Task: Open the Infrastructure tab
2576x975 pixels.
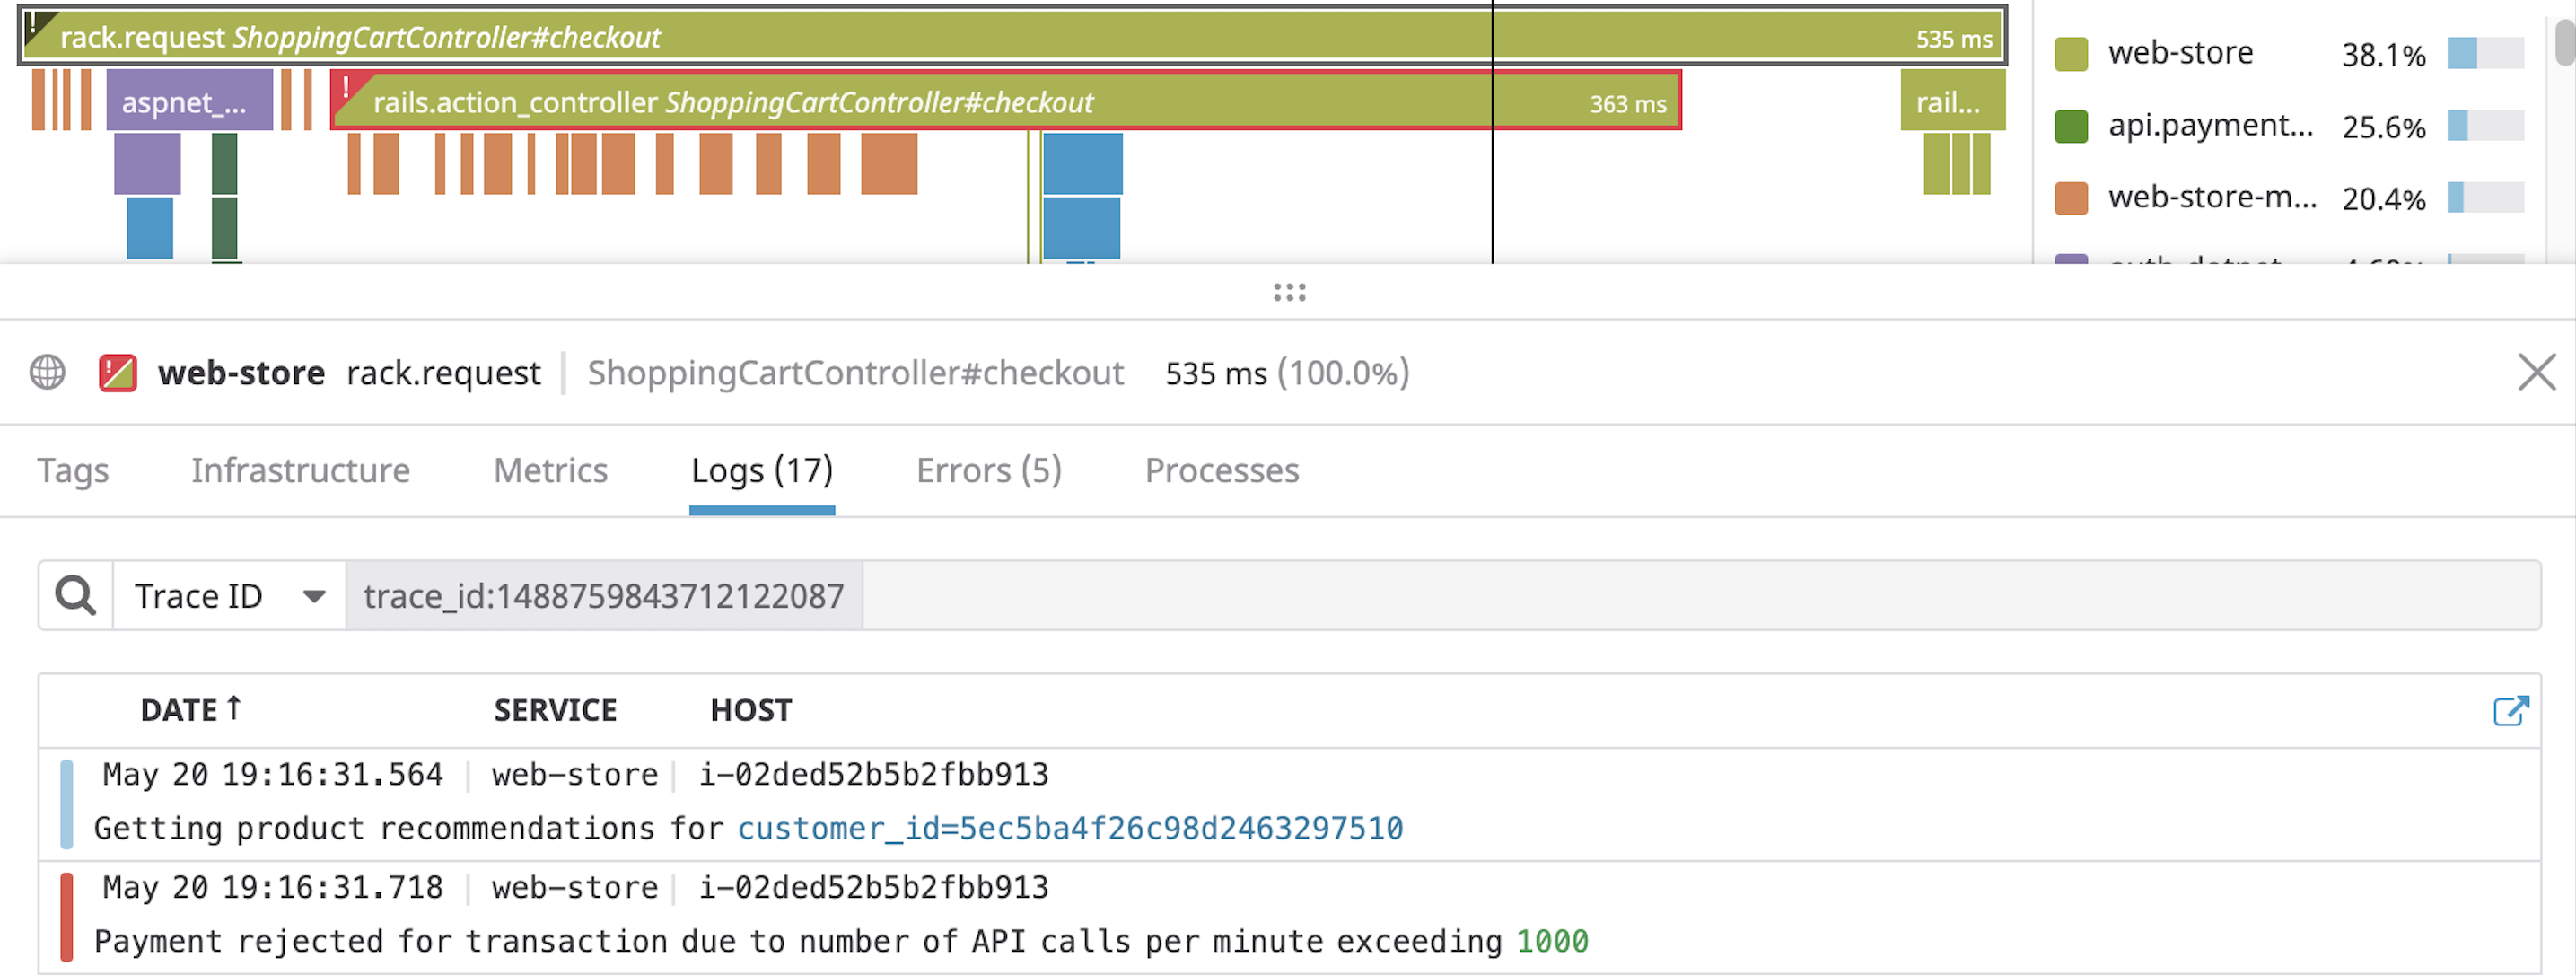Action: click(301, 470)
